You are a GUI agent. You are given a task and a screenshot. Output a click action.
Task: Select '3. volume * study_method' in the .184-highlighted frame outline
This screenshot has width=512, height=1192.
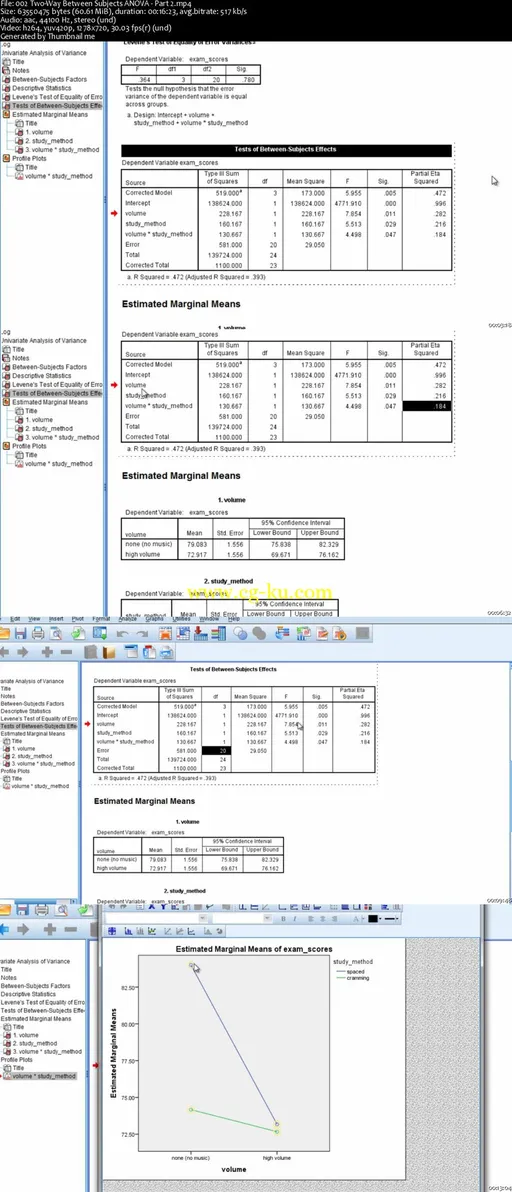pyautogui.click(x=62, y=437)
